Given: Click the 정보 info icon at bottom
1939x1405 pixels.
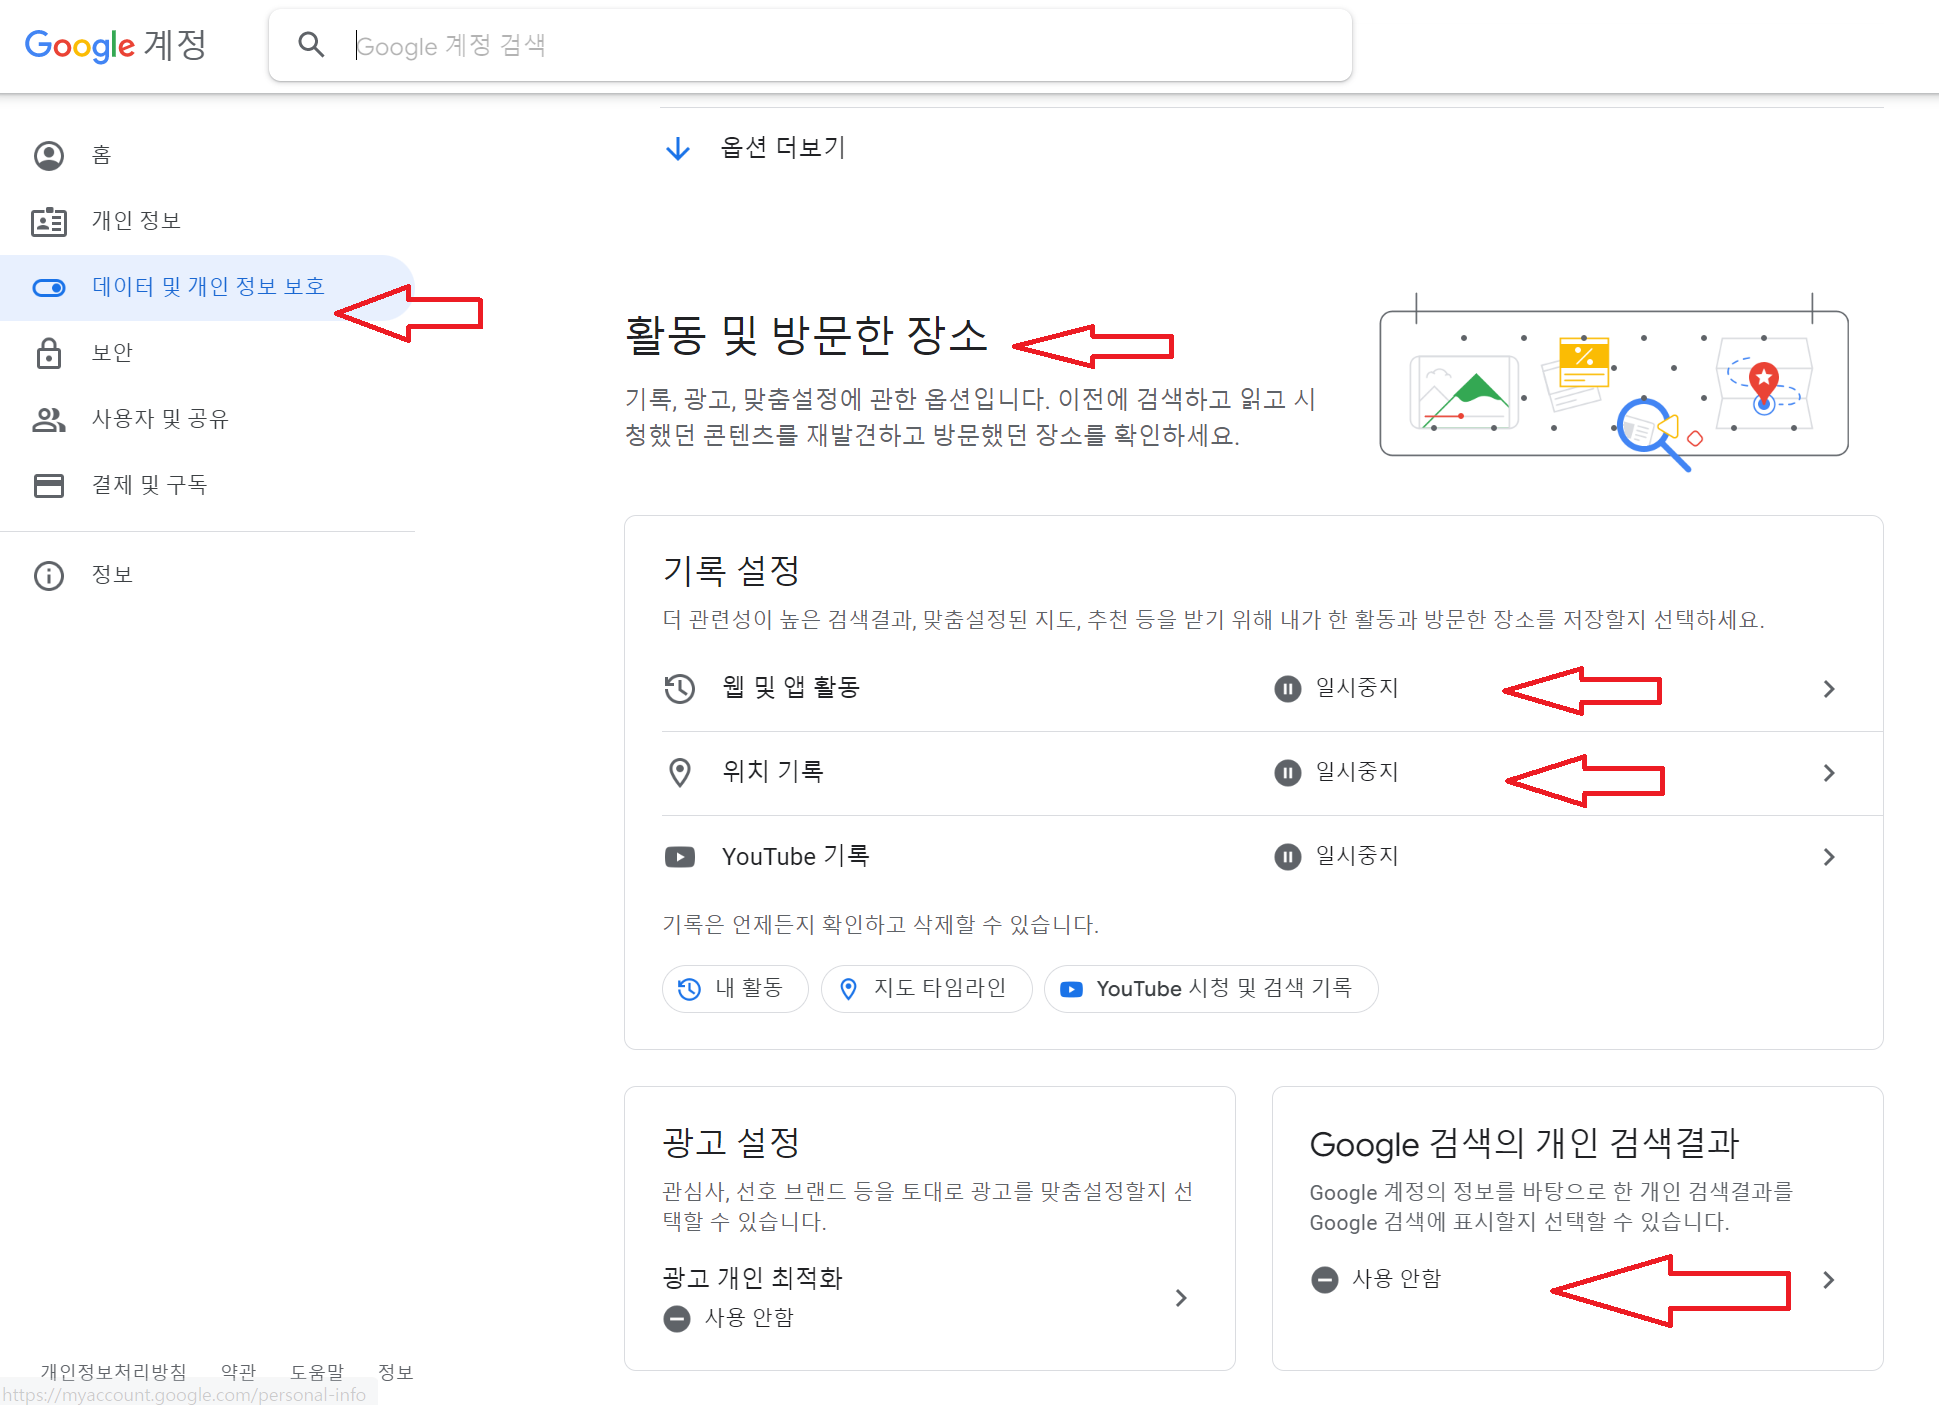Looking at the screenshot, I should coord(49,574).
